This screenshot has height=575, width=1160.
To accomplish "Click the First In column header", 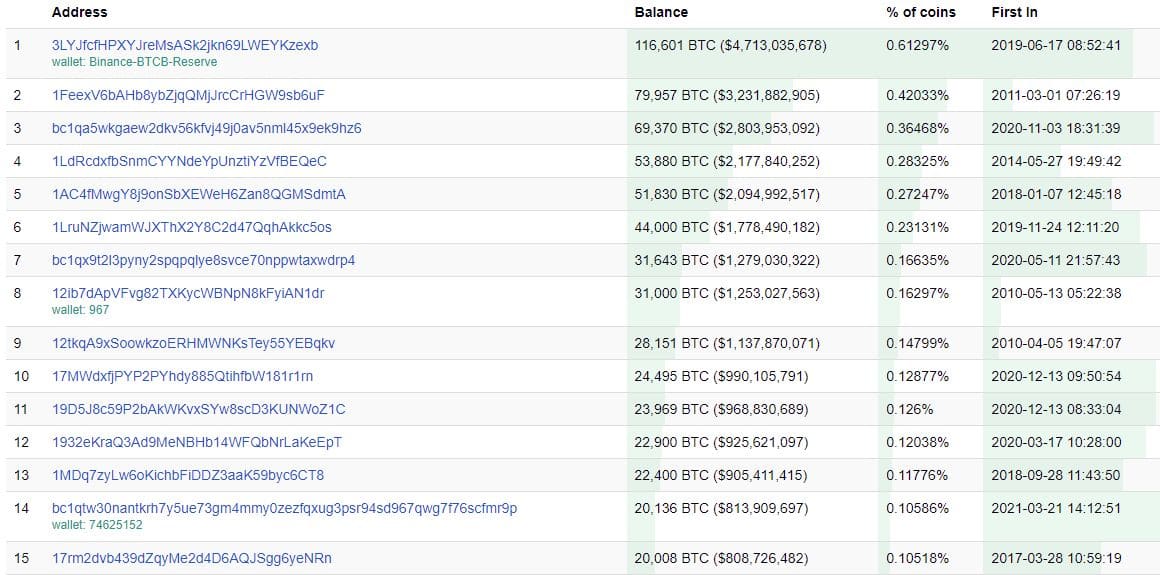I will tap(1016, 13).
